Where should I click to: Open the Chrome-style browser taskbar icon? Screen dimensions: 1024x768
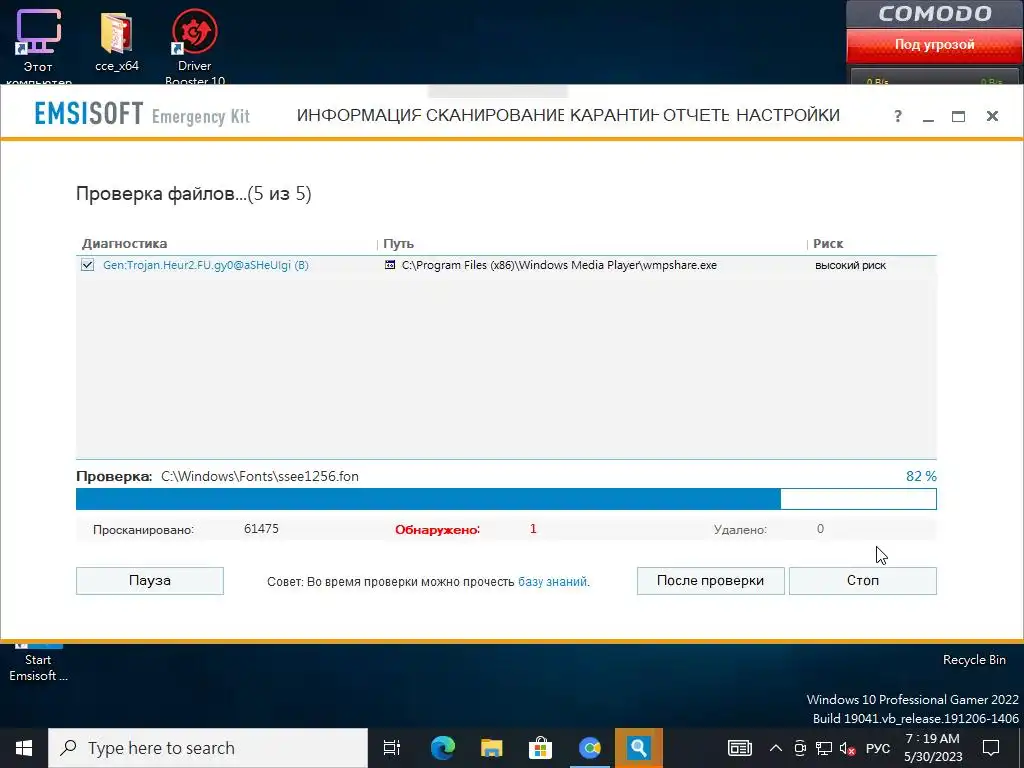click(589, 748)
